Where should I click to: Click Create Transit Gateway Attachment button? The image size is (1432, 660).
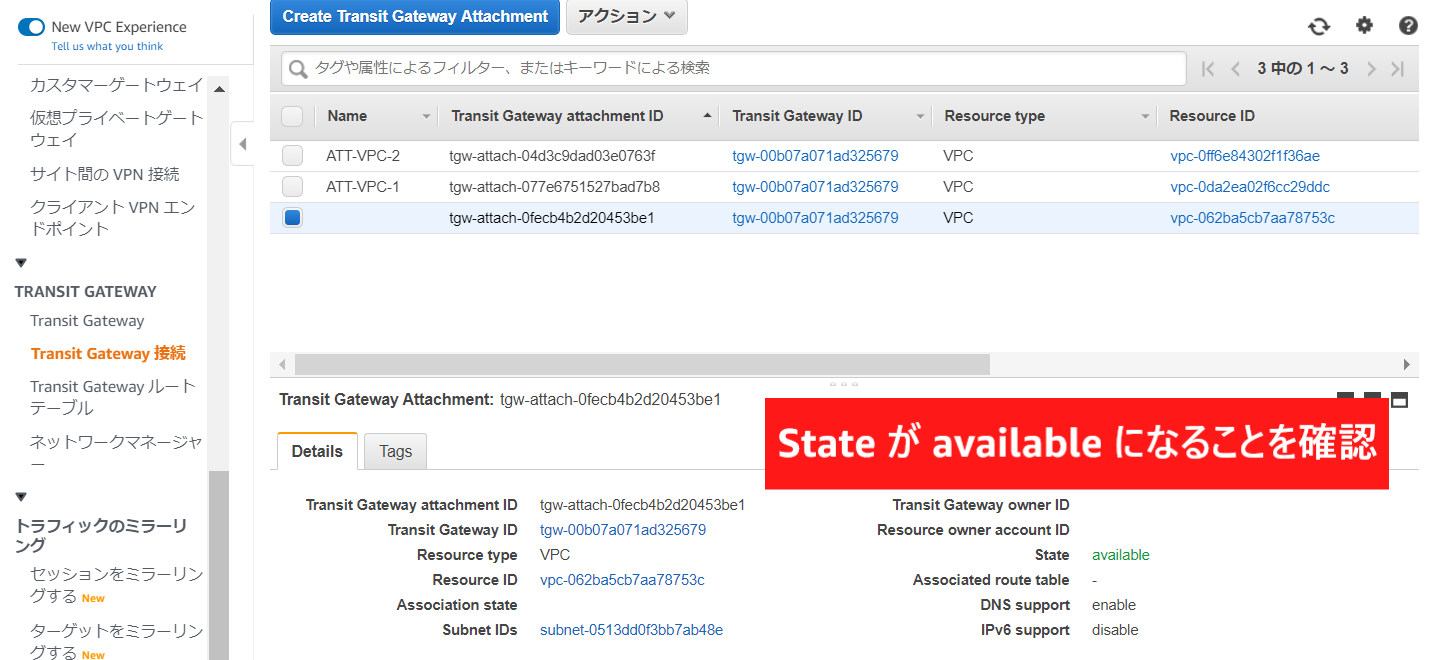(x=415, y=17)
